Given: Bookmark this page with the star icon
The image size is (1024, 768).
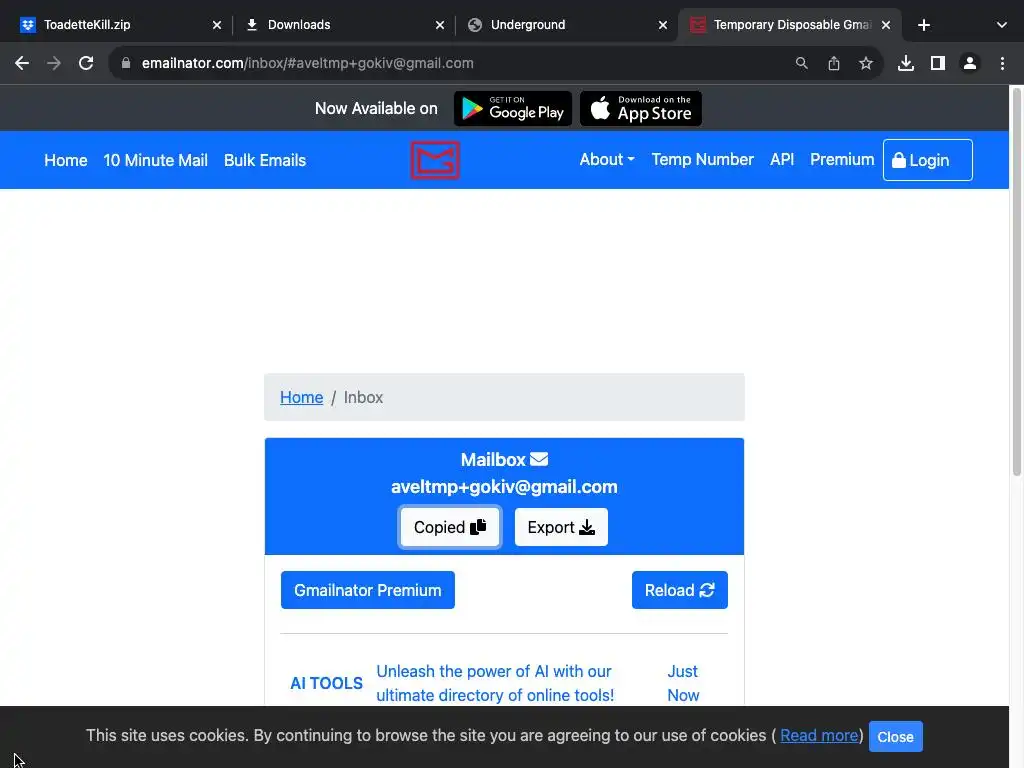Looking at the screenshot, I should (x=865, y=63).
